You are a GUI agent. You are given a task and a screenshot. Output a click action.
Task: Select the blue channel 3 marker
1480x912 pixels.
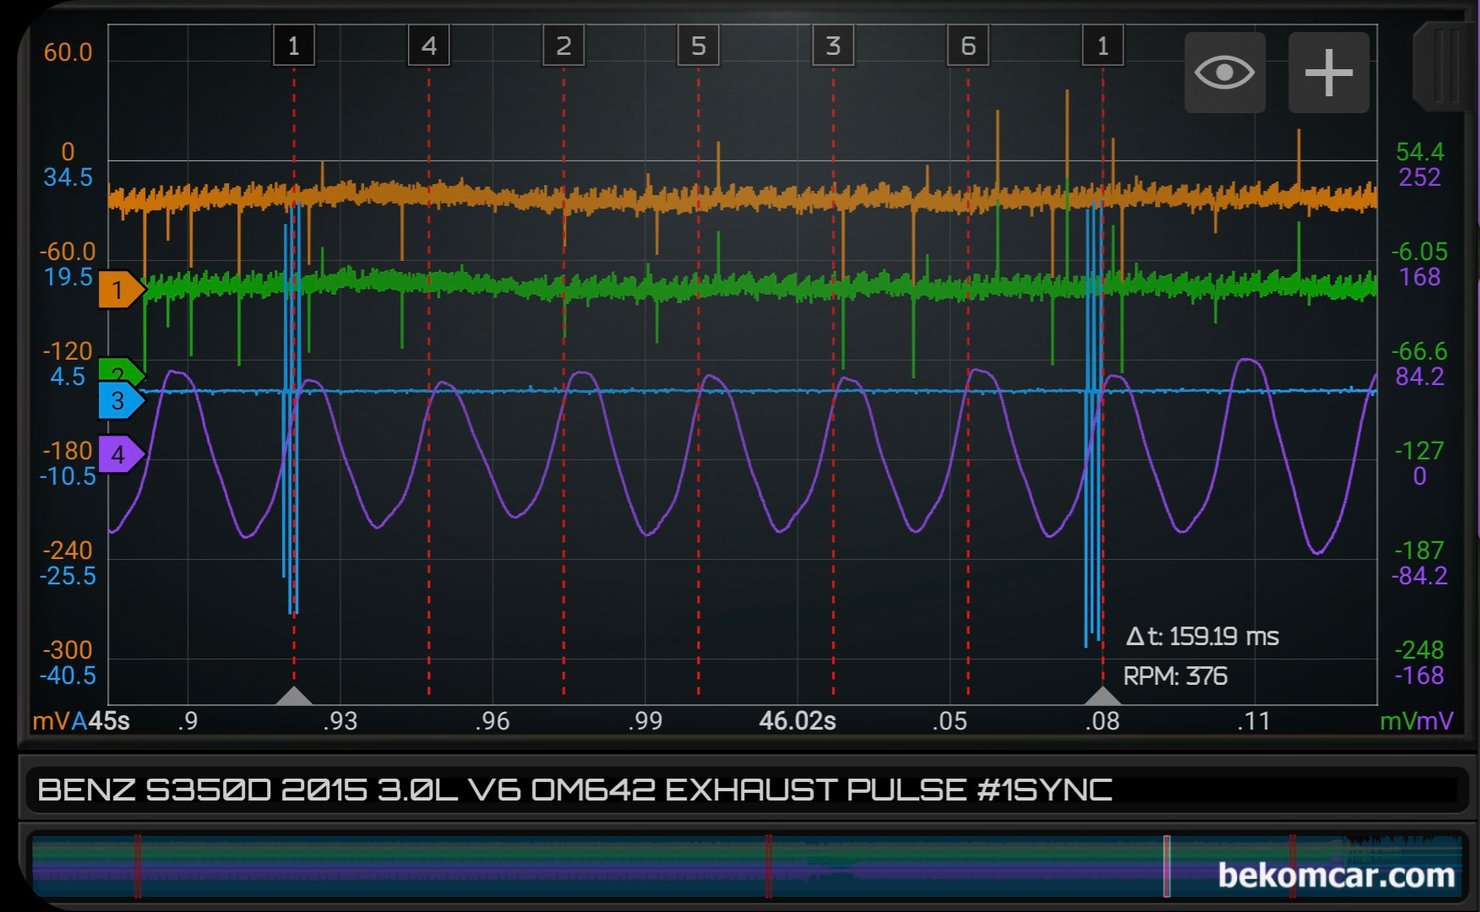point(121,401)
